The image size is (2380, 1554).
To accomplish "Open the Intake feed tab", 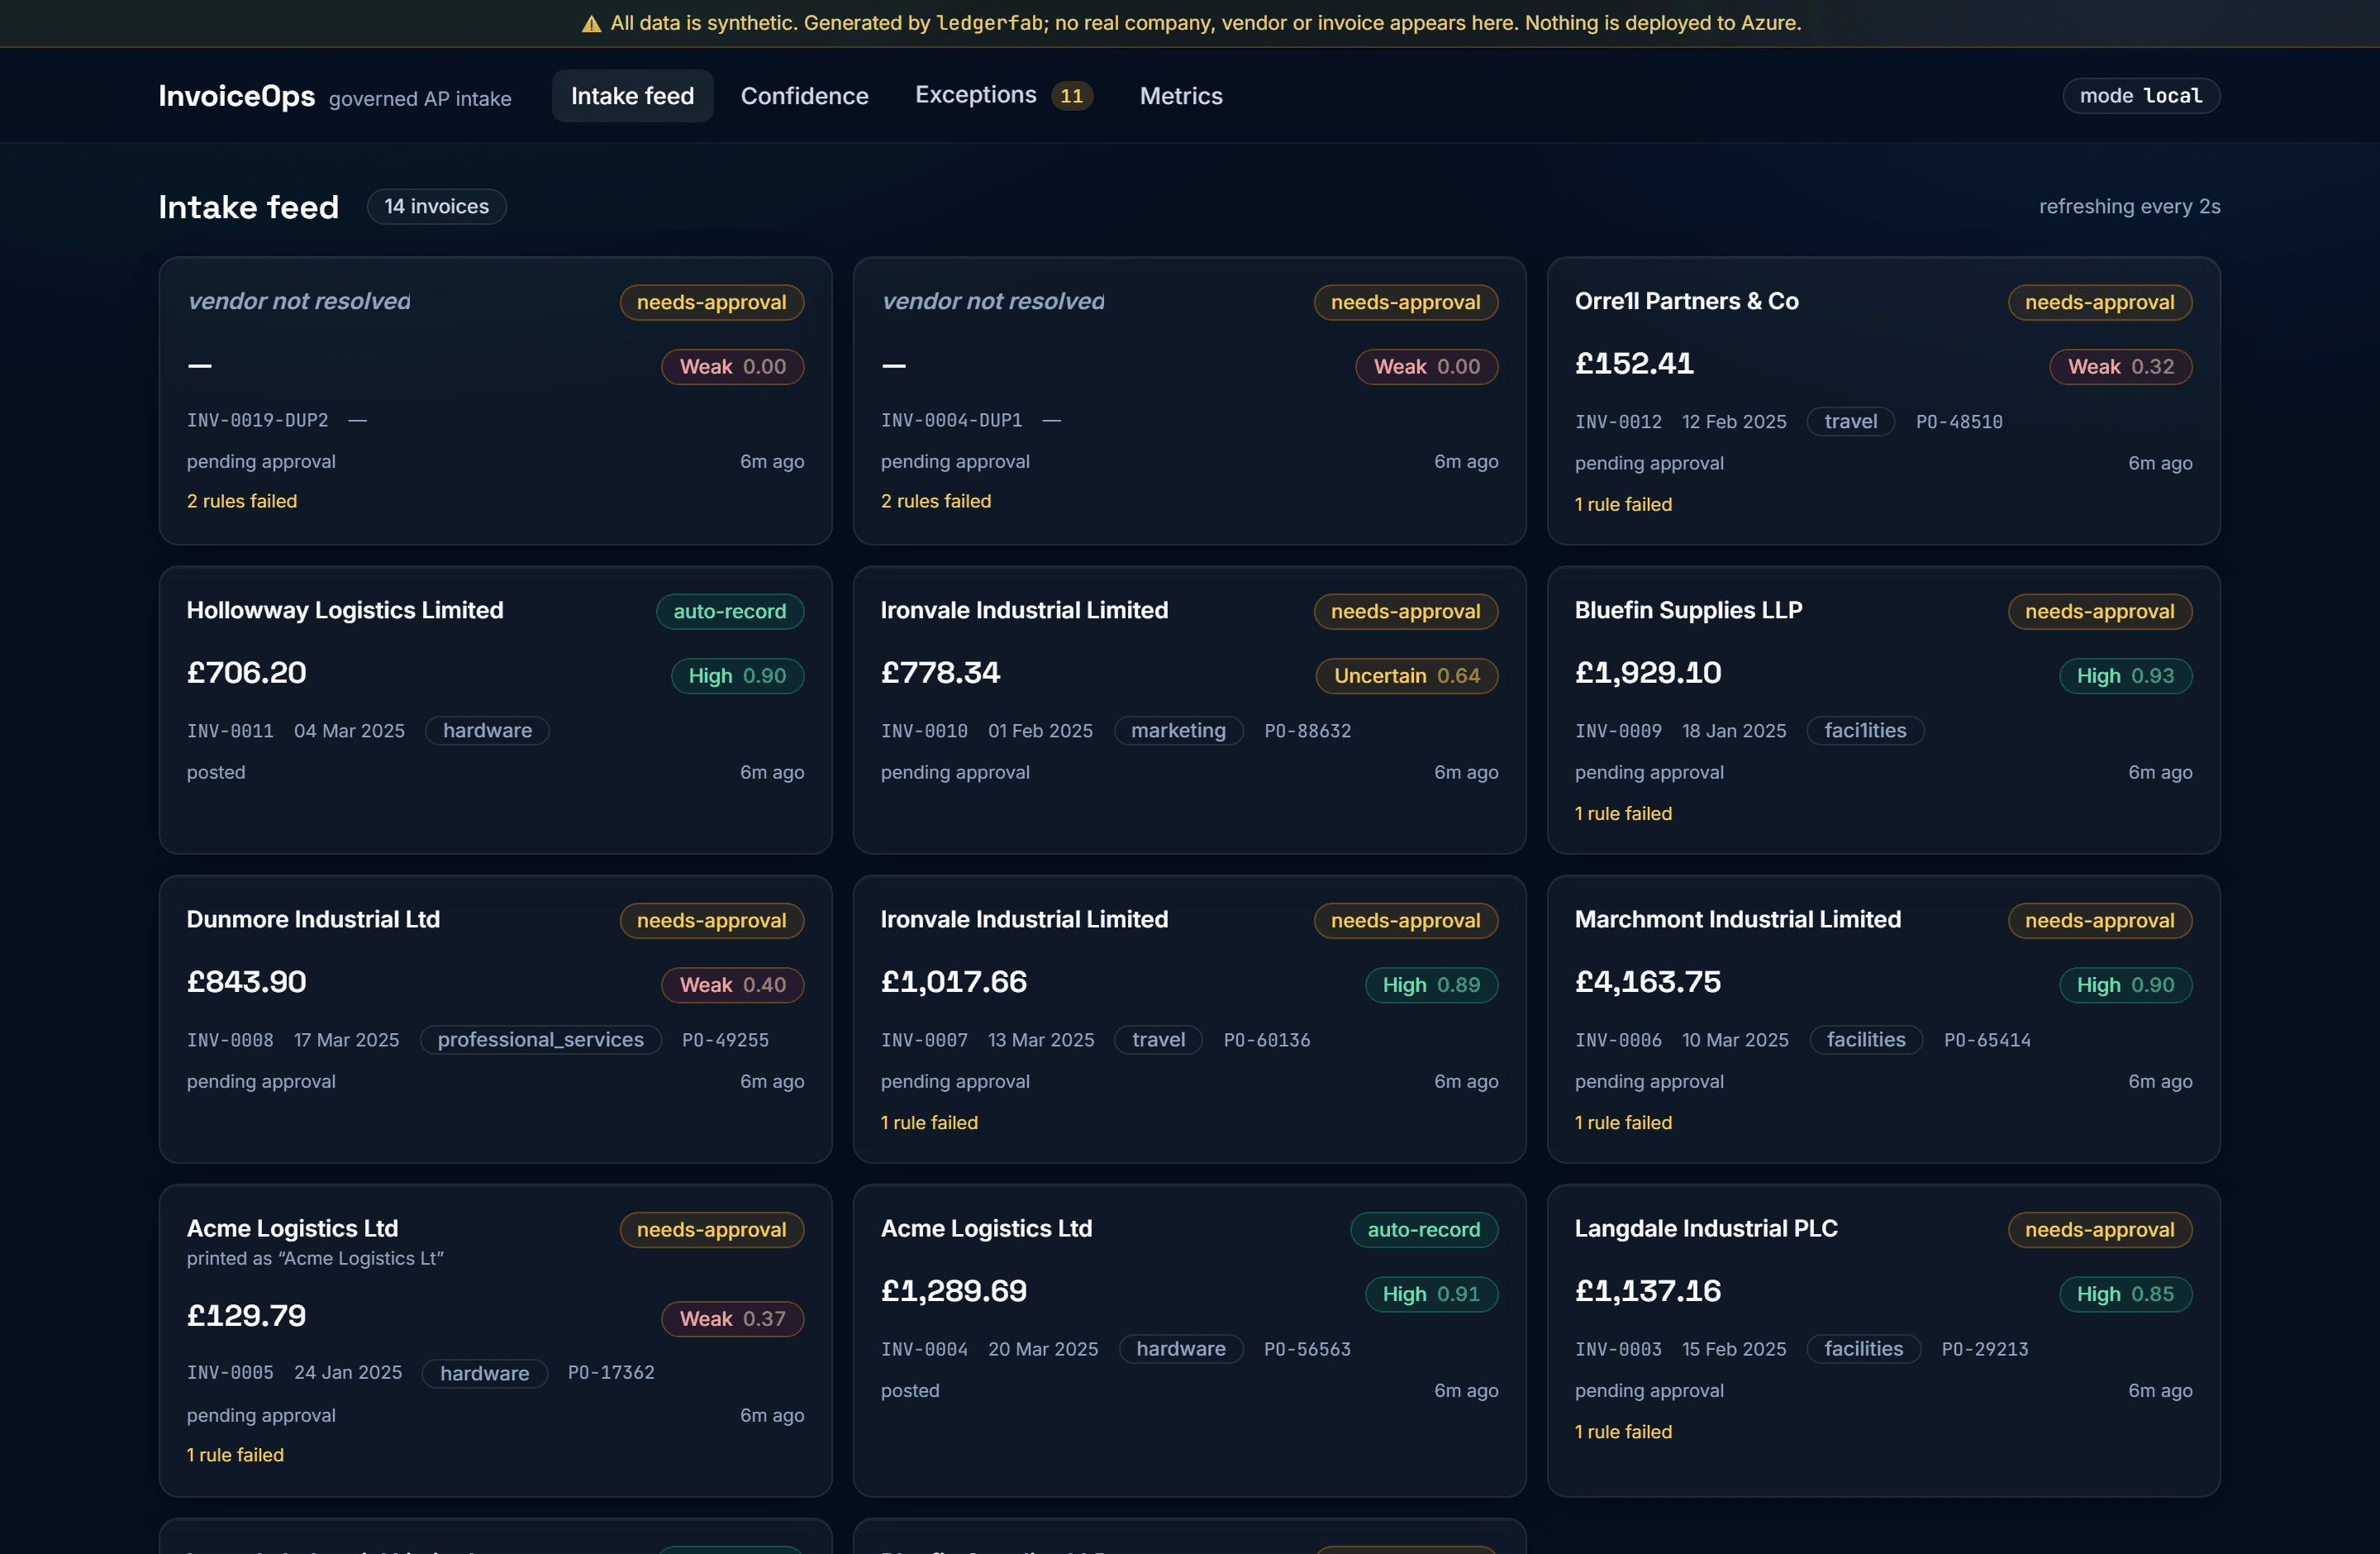I will [632, 96].
